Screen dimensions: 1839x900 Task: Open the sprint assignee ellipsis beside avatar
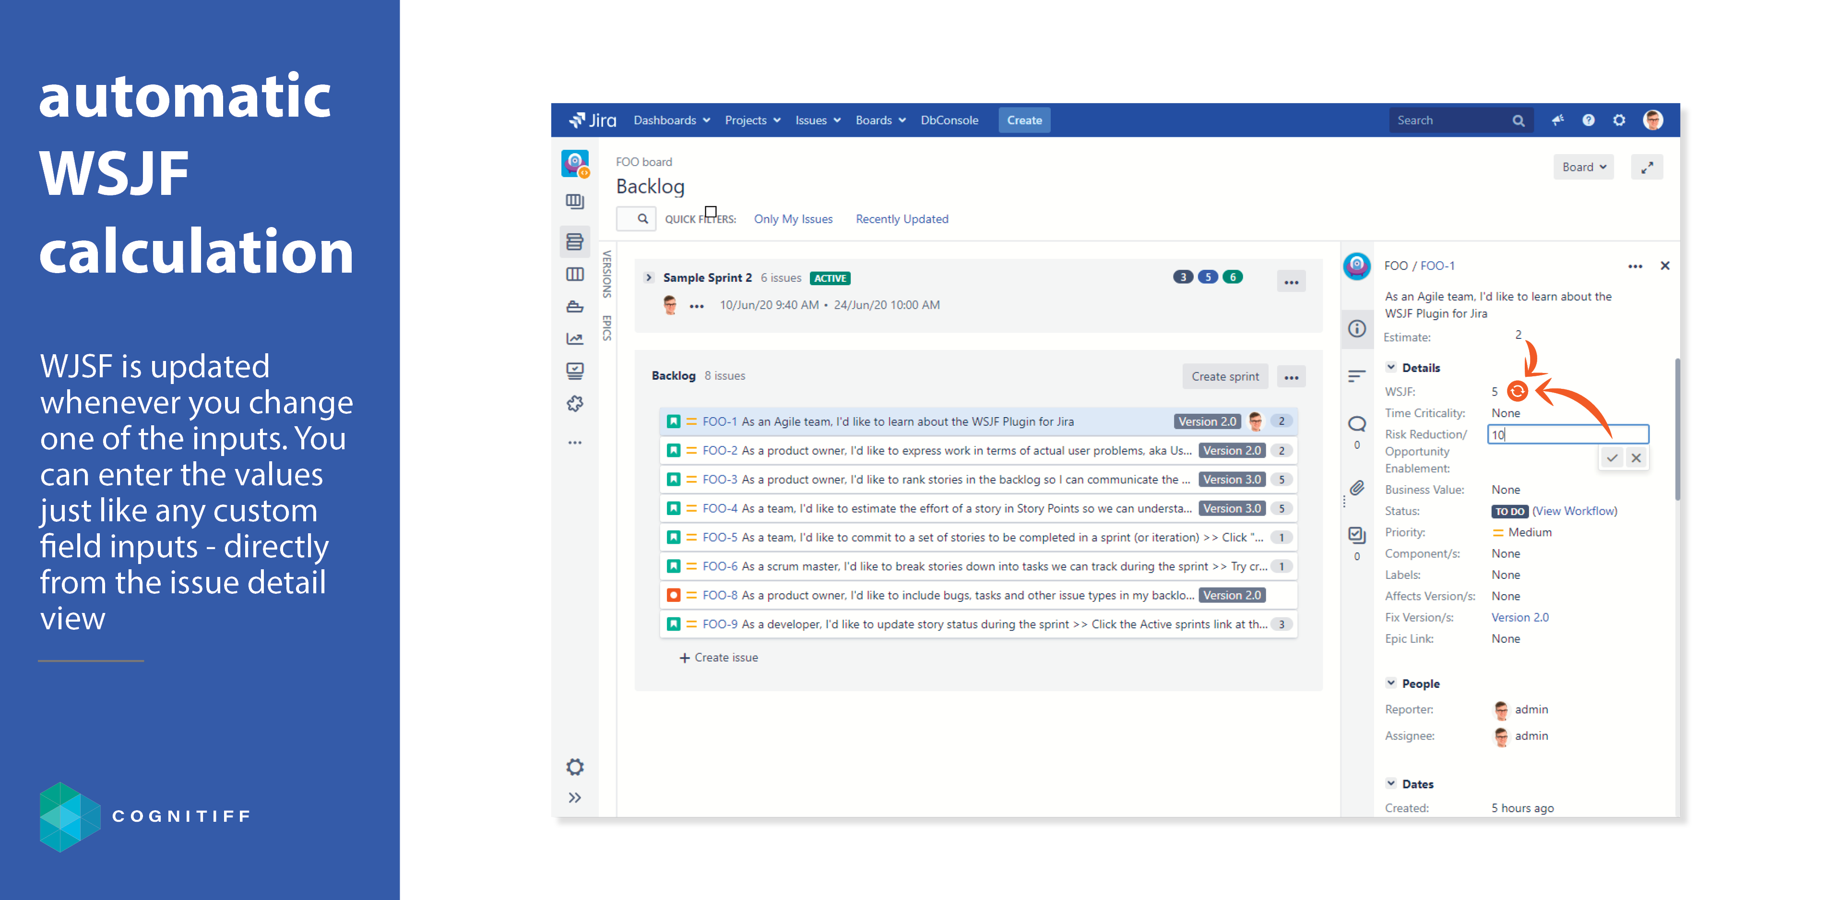point(696,306)
